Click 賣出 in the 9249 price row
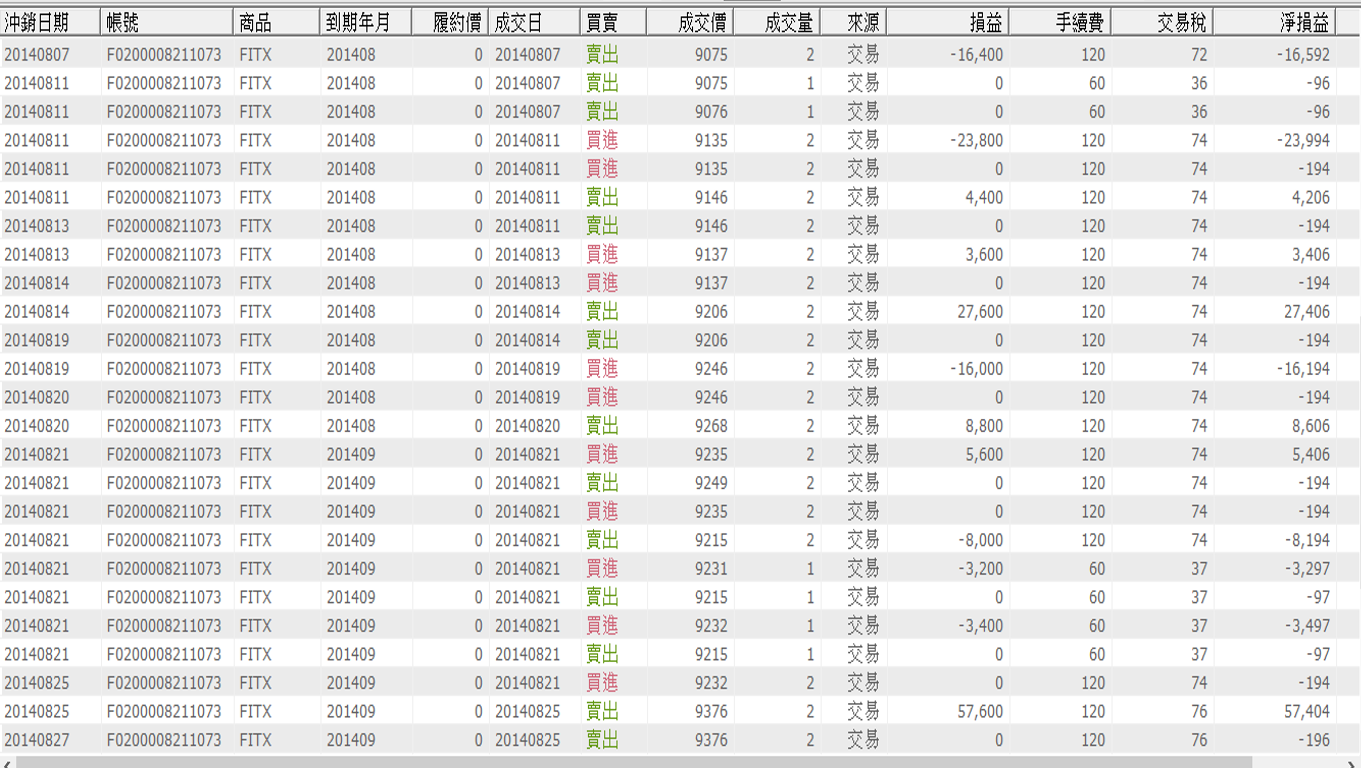 pos(602,483)
